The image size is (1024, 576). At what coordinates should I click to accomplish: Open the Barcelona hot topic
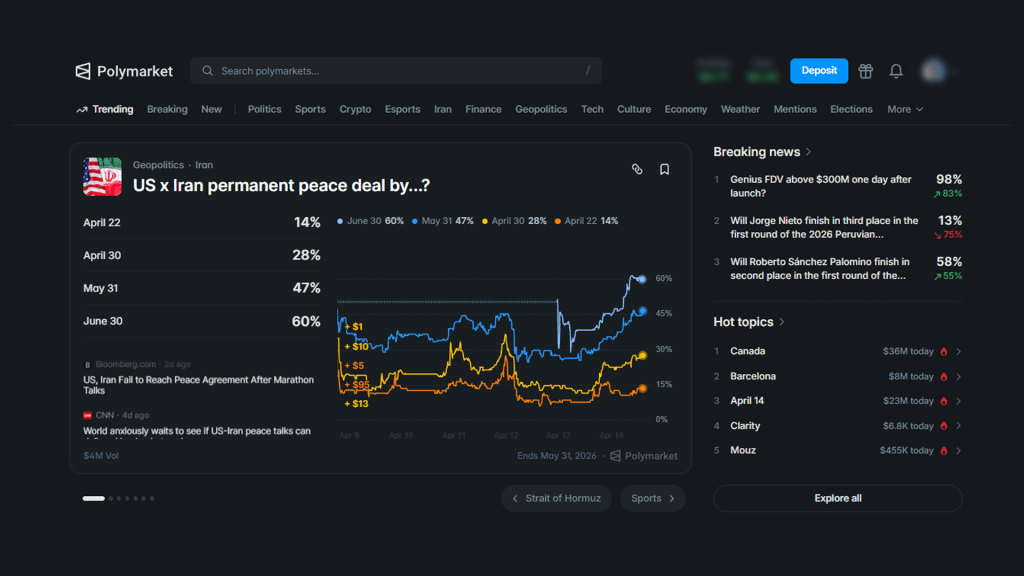pyautogui.click(x=838, y=376)
